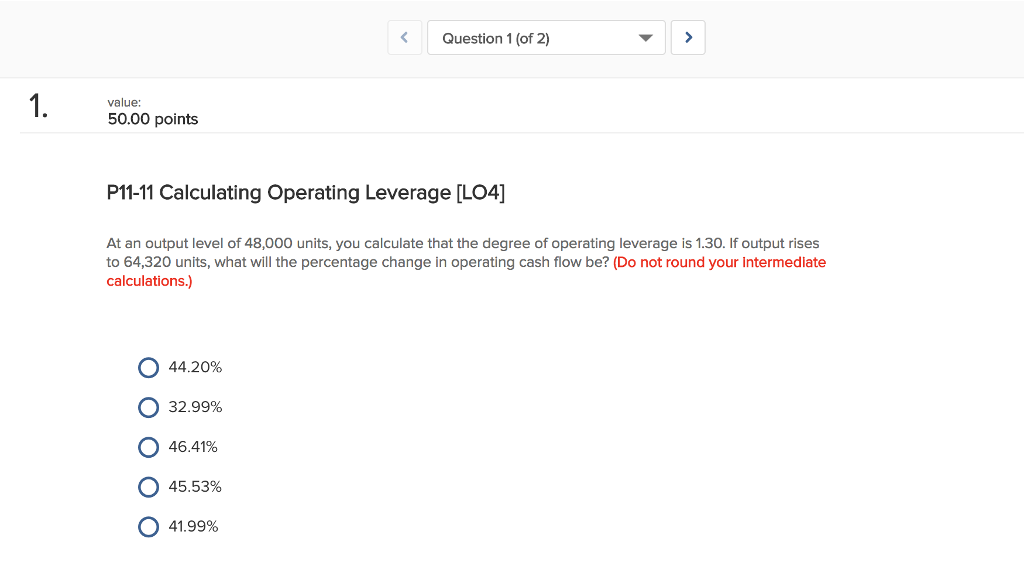Click the P11-11 problem title heading
Image resolution: width=1024 pixels, height=576 pixels.
(305, 192)
